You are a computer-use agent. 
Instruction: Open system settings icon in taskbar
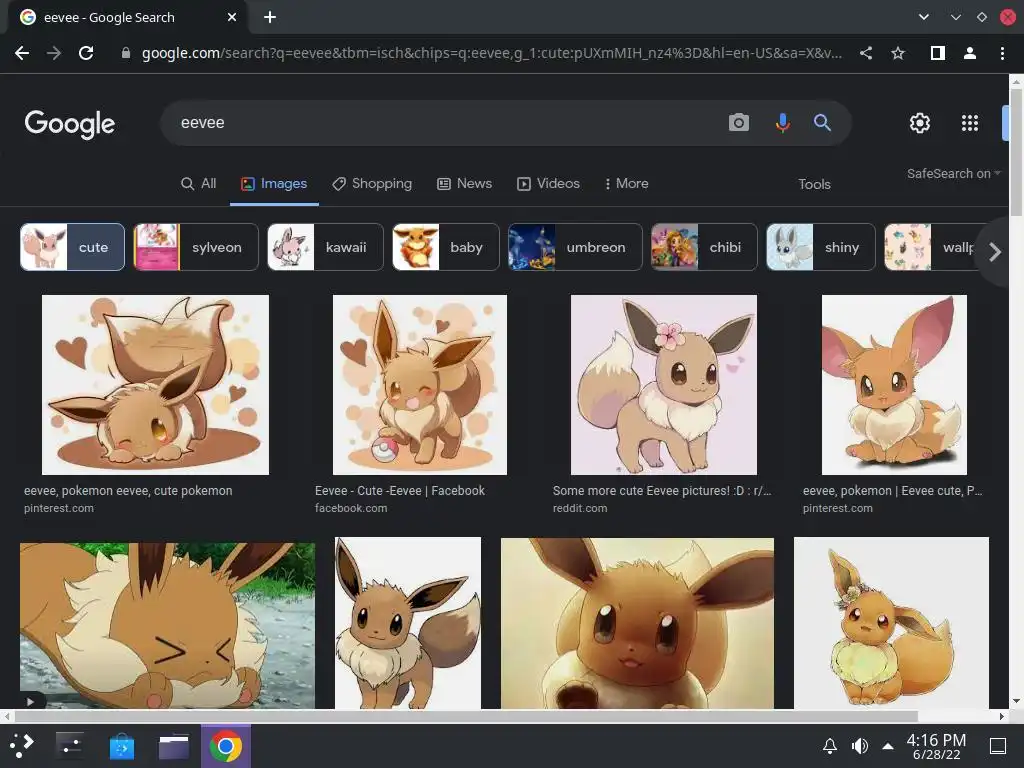tap(69, 746)
